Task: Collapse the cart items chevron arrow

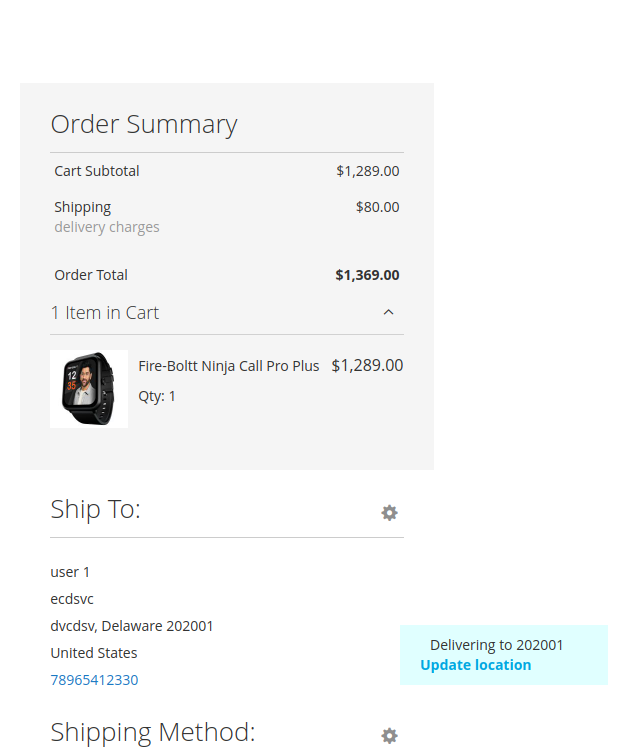Action: tap(389, 313)
